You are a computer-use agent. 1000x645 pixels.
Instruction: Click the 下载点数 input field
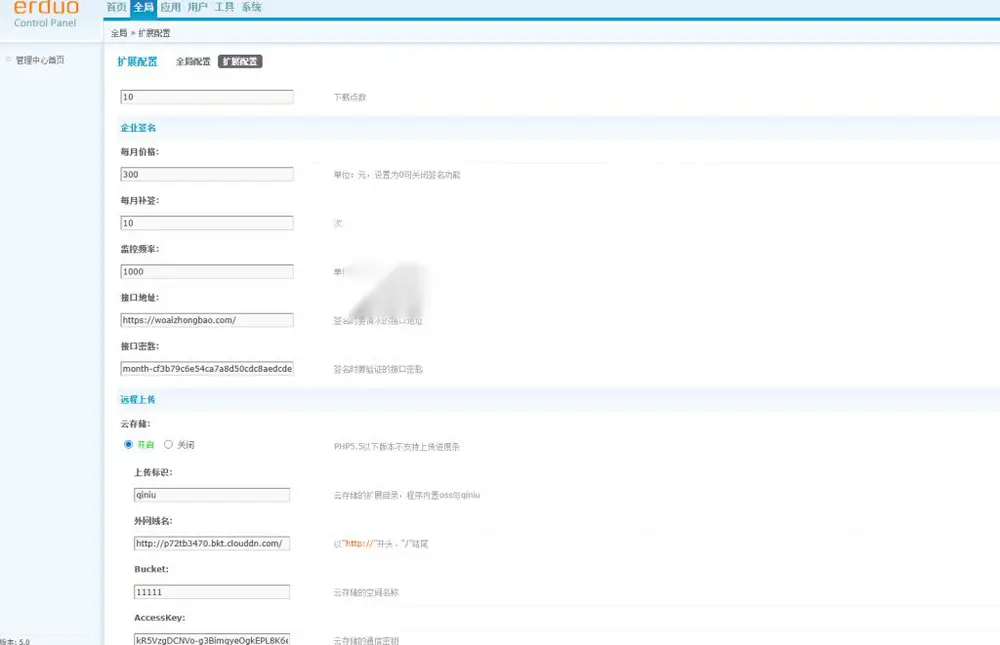[x=207, y=97]
